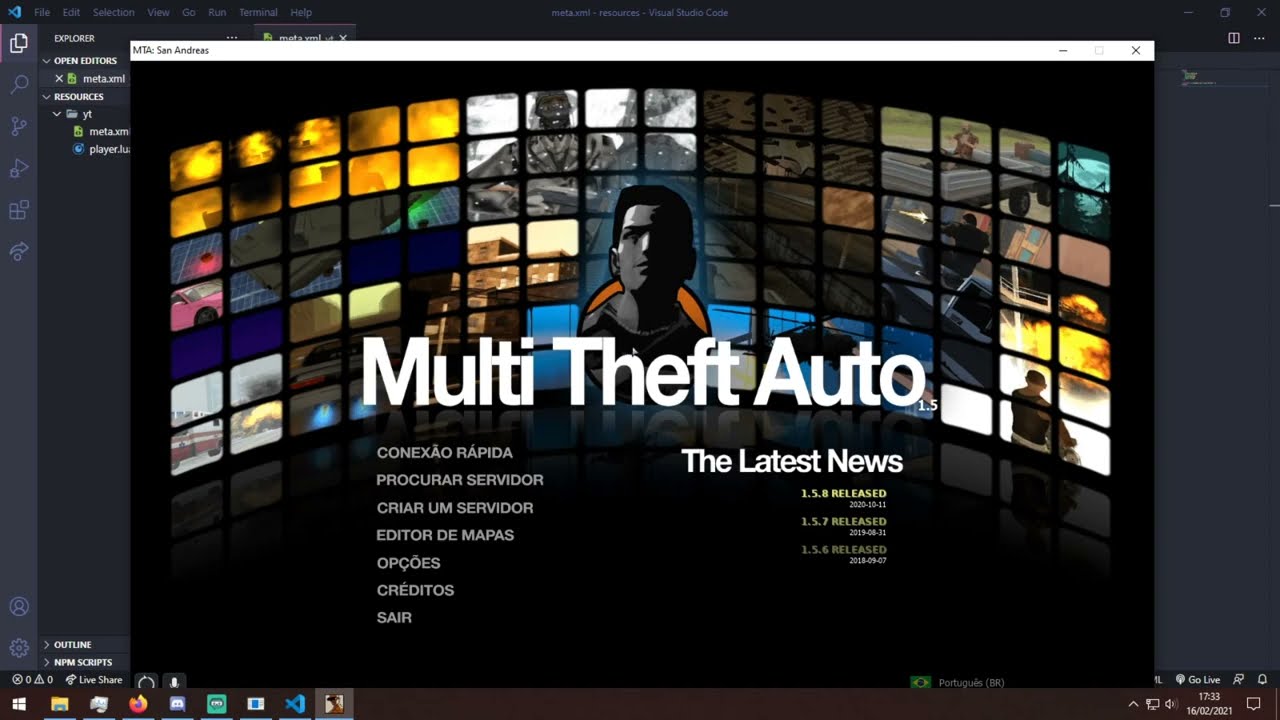The image size is (1280, 720).
Task: Open the volume icon in system tray
Action: coord(1171,704)
